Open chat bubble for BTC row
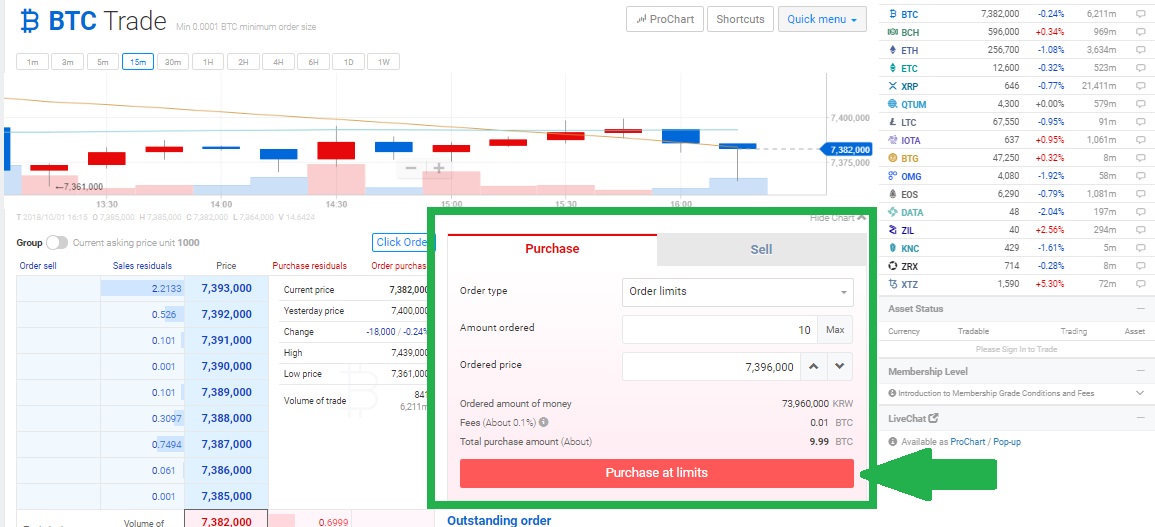 click(1140, 15)
